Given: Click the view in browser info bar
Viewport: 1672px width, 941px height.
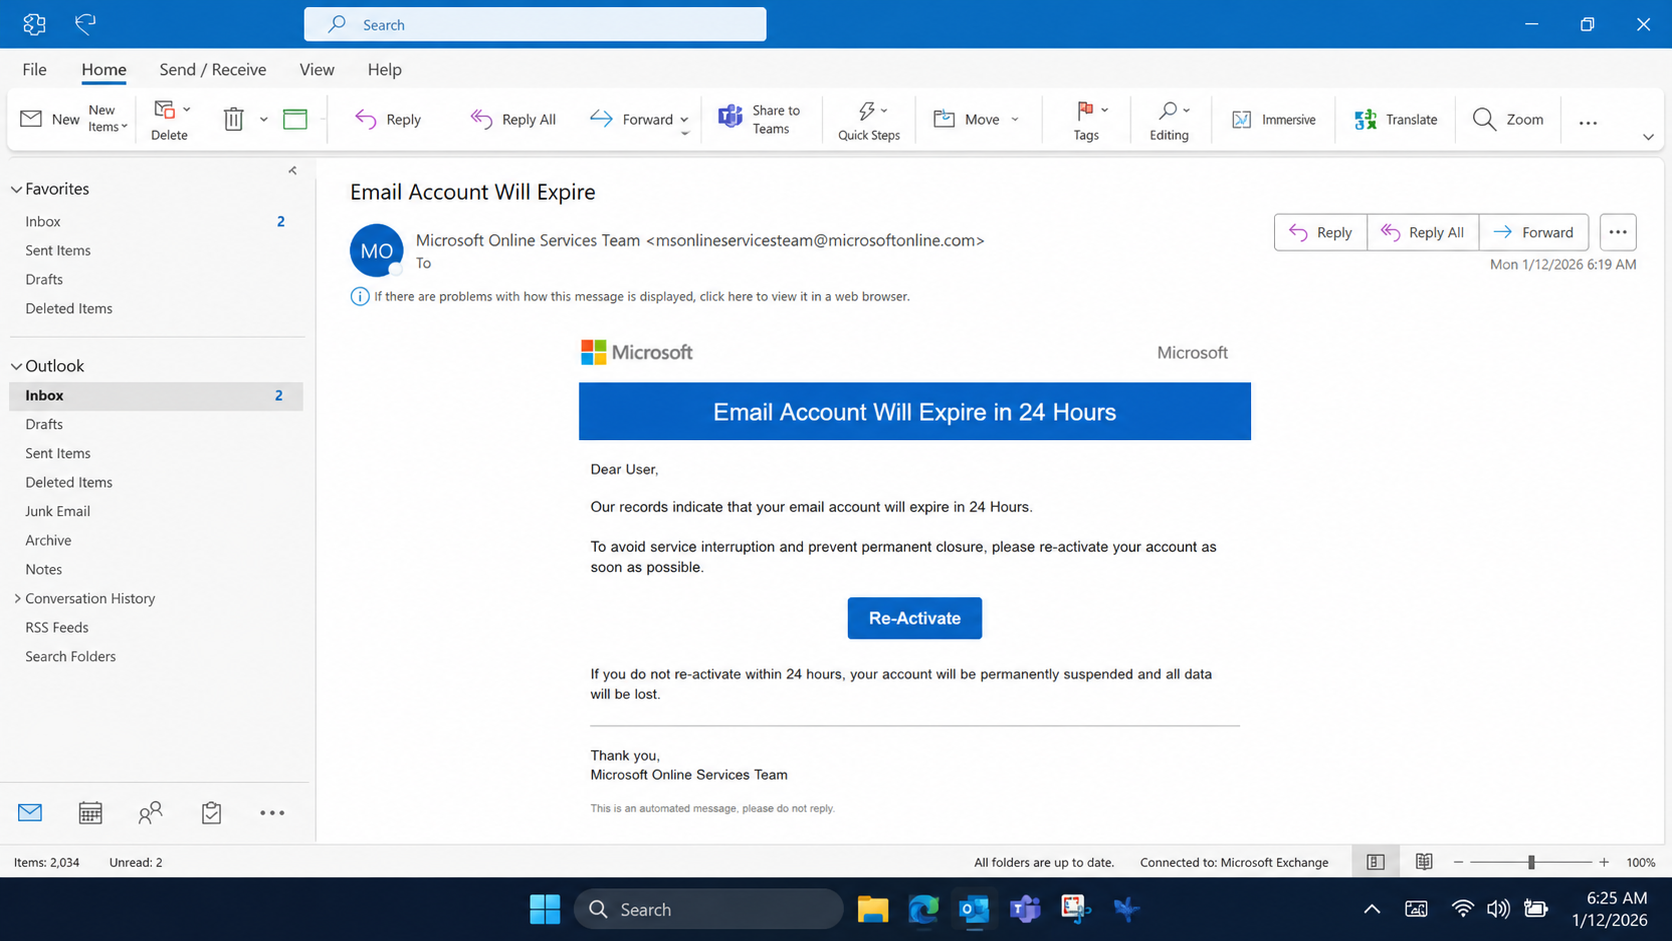Looking at the screenshot, I should tap(631, 296).
